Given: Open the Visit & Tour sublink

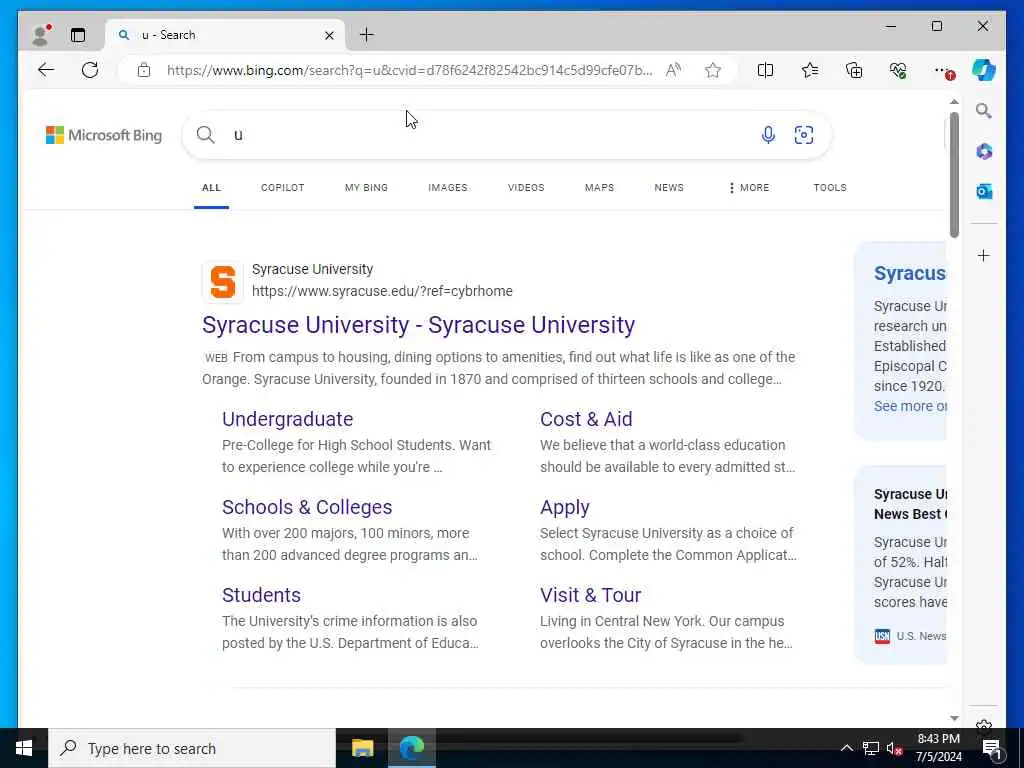Looking at the screenshot, I should (590, 595).
